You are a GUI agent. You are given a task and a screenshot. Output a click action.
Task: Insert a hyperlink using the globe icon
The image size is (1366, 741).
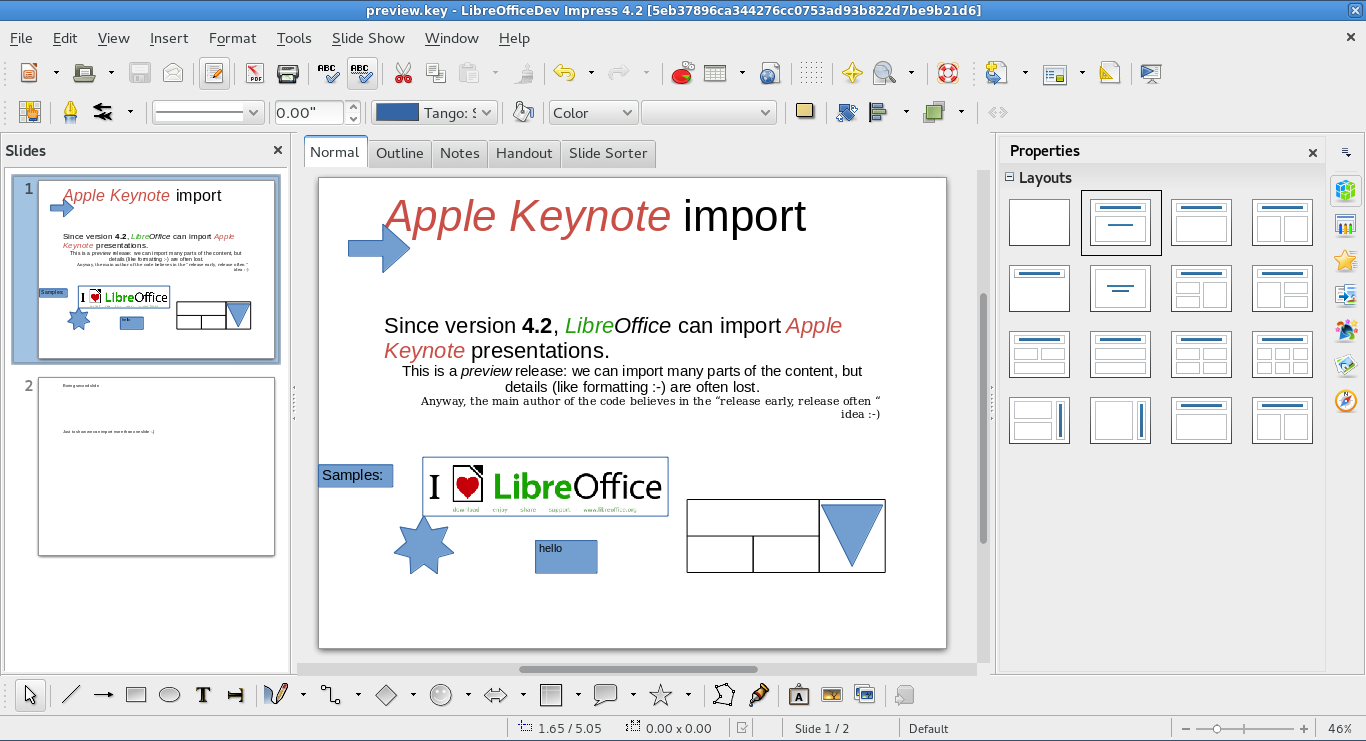[769, 73]
